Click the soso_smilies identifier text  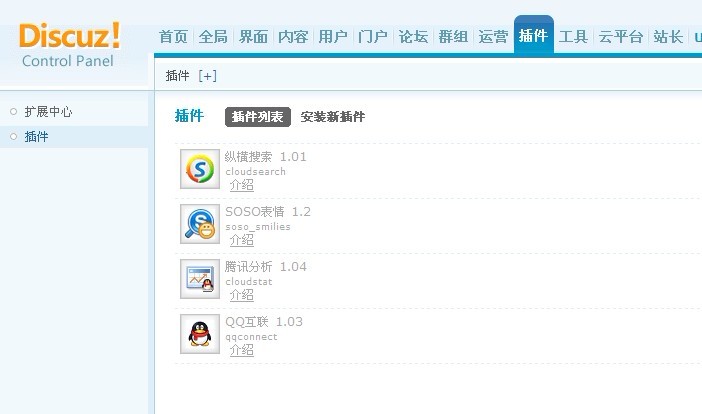click(258, 227)
